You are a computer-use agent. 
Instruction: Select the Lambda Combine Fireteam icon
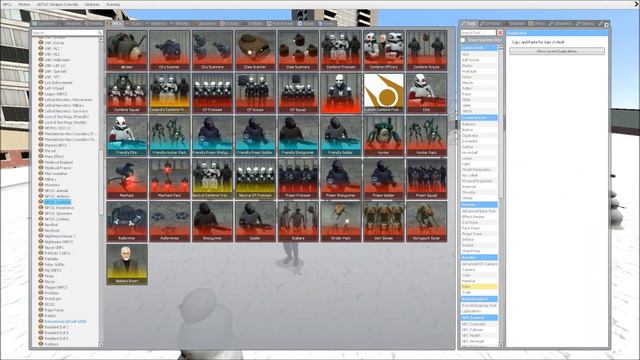point(384,93)
